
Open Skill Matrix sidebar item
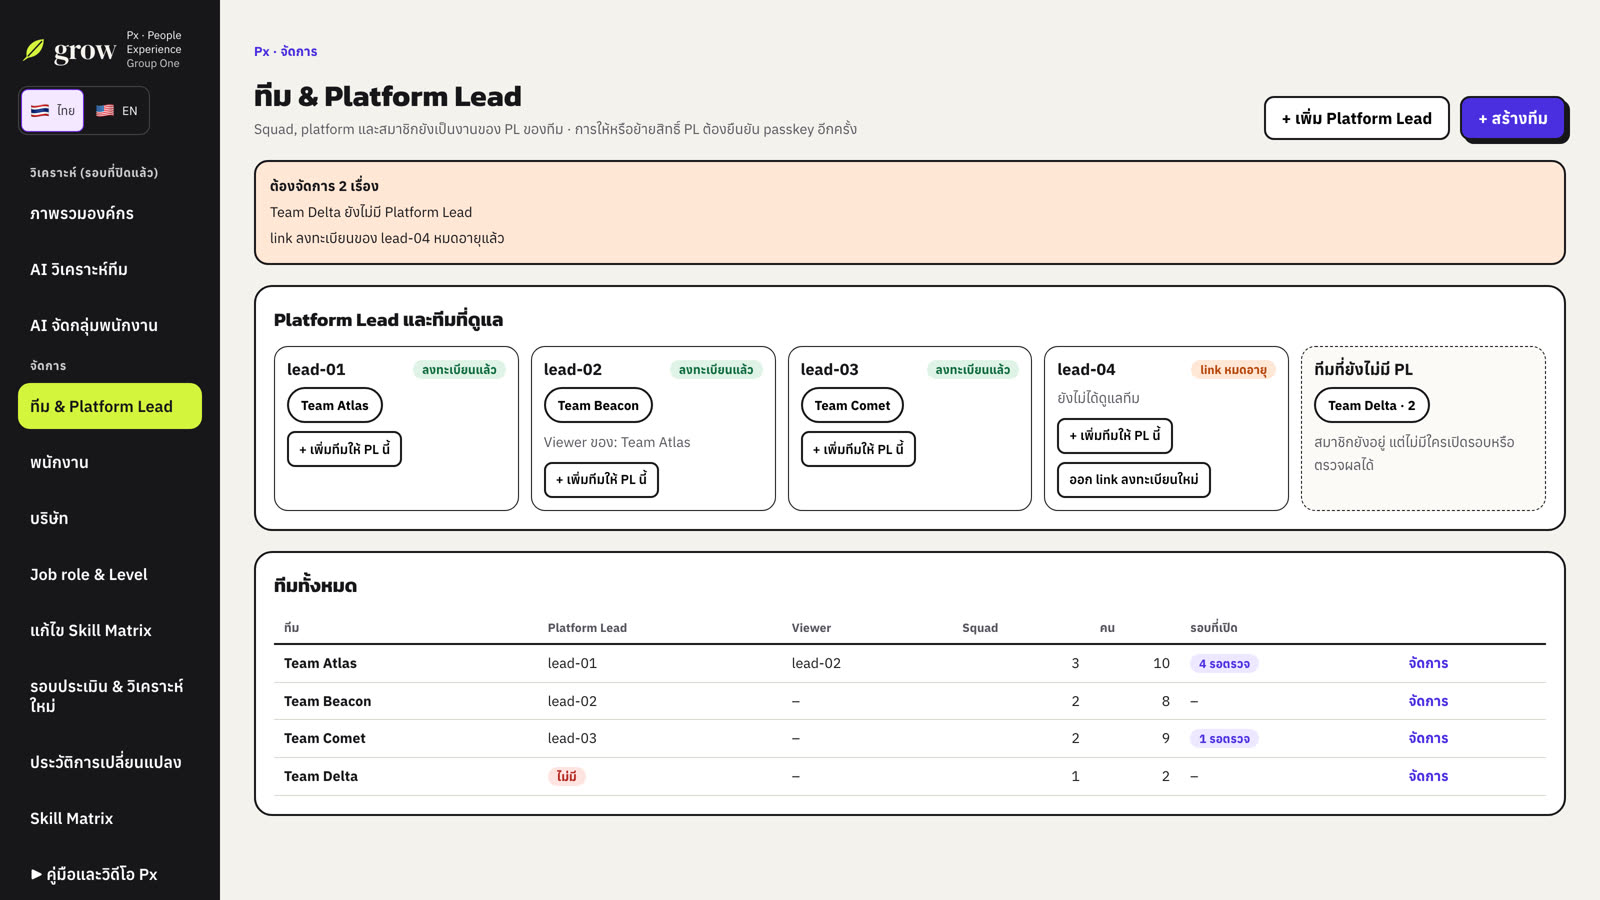click(110, 818)
